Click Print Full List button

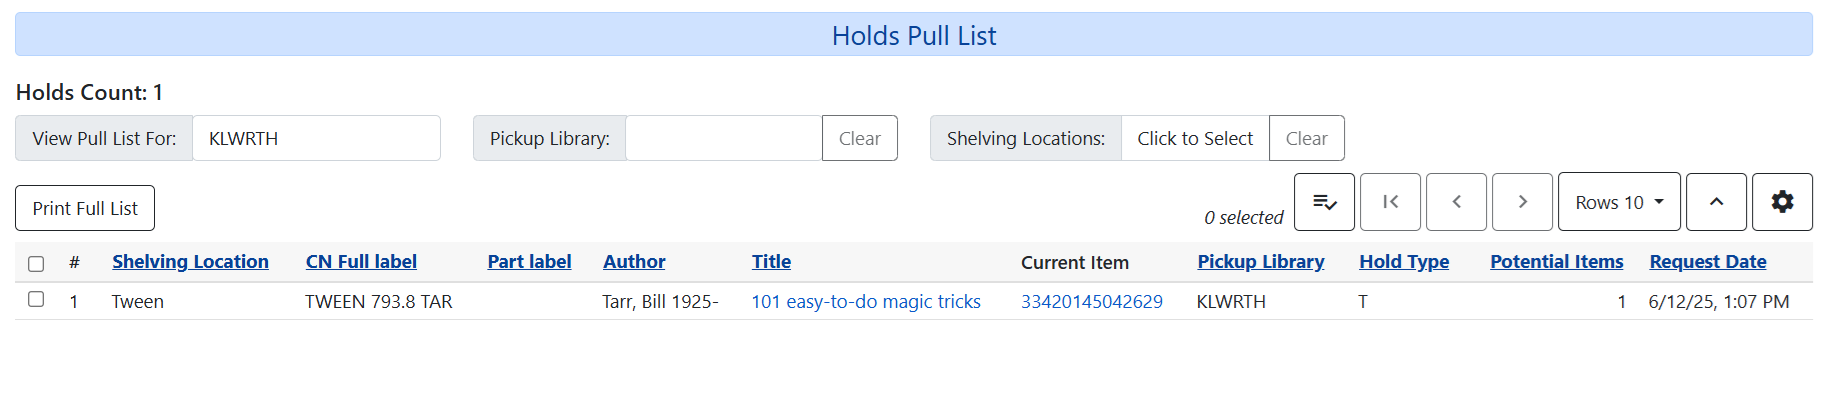pyautogui.click(x=85, y=208)
